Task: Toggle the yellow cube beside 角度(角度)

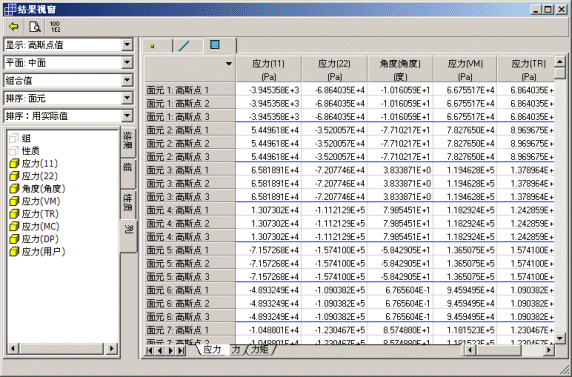Action: (14, 188)
